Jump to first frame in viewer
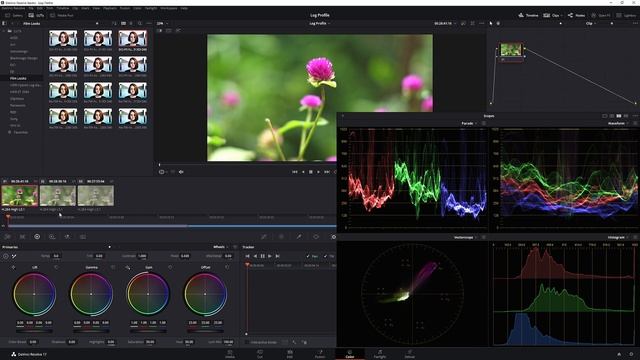 pos(295,172)
